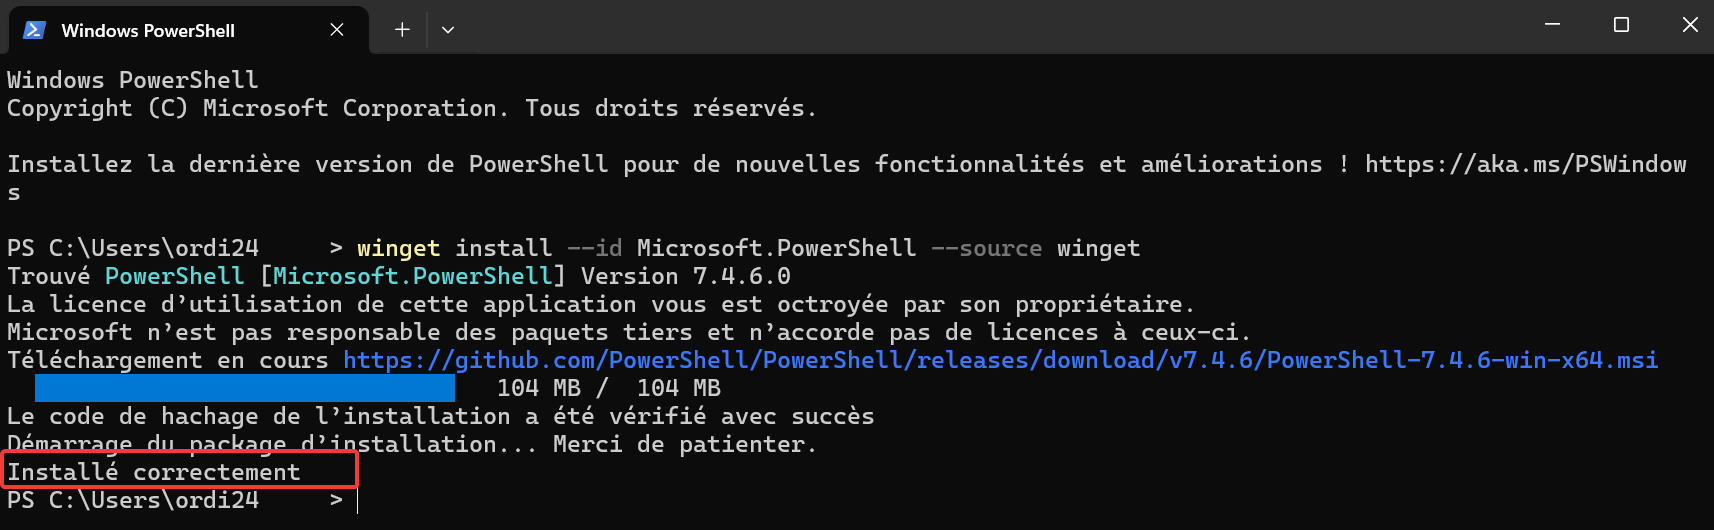Screen dimensions: 1714x530
Task: Click the 'Copyright (C) Microsoft Corporation' line
Action: click(252, 108)
